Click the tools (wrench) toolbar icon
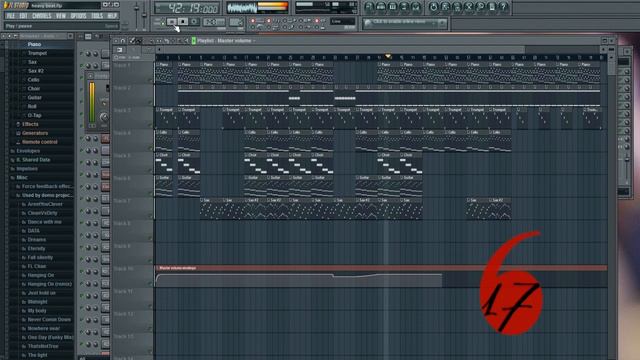The width and height of the screenshot is (640, 360). (469, 7)
